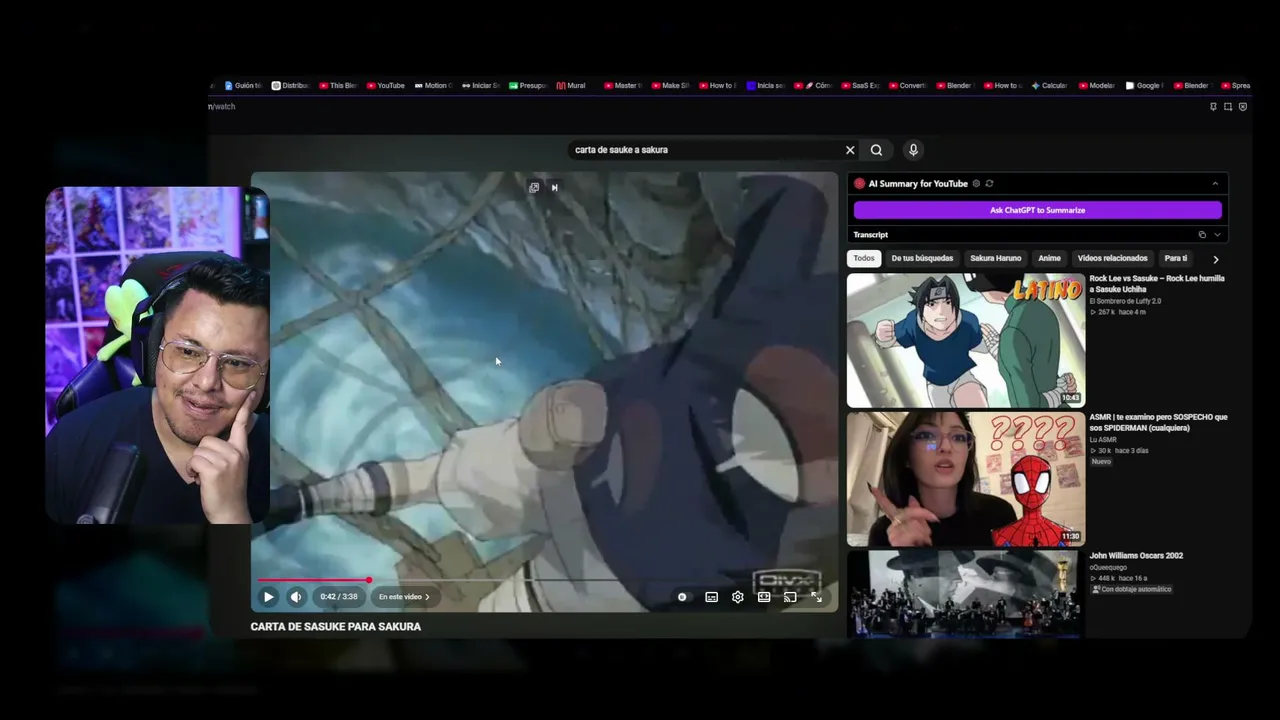Viewport: 1280px width, 720px height.
Task: Toggle subtitles on the video player
Action: 711,597
